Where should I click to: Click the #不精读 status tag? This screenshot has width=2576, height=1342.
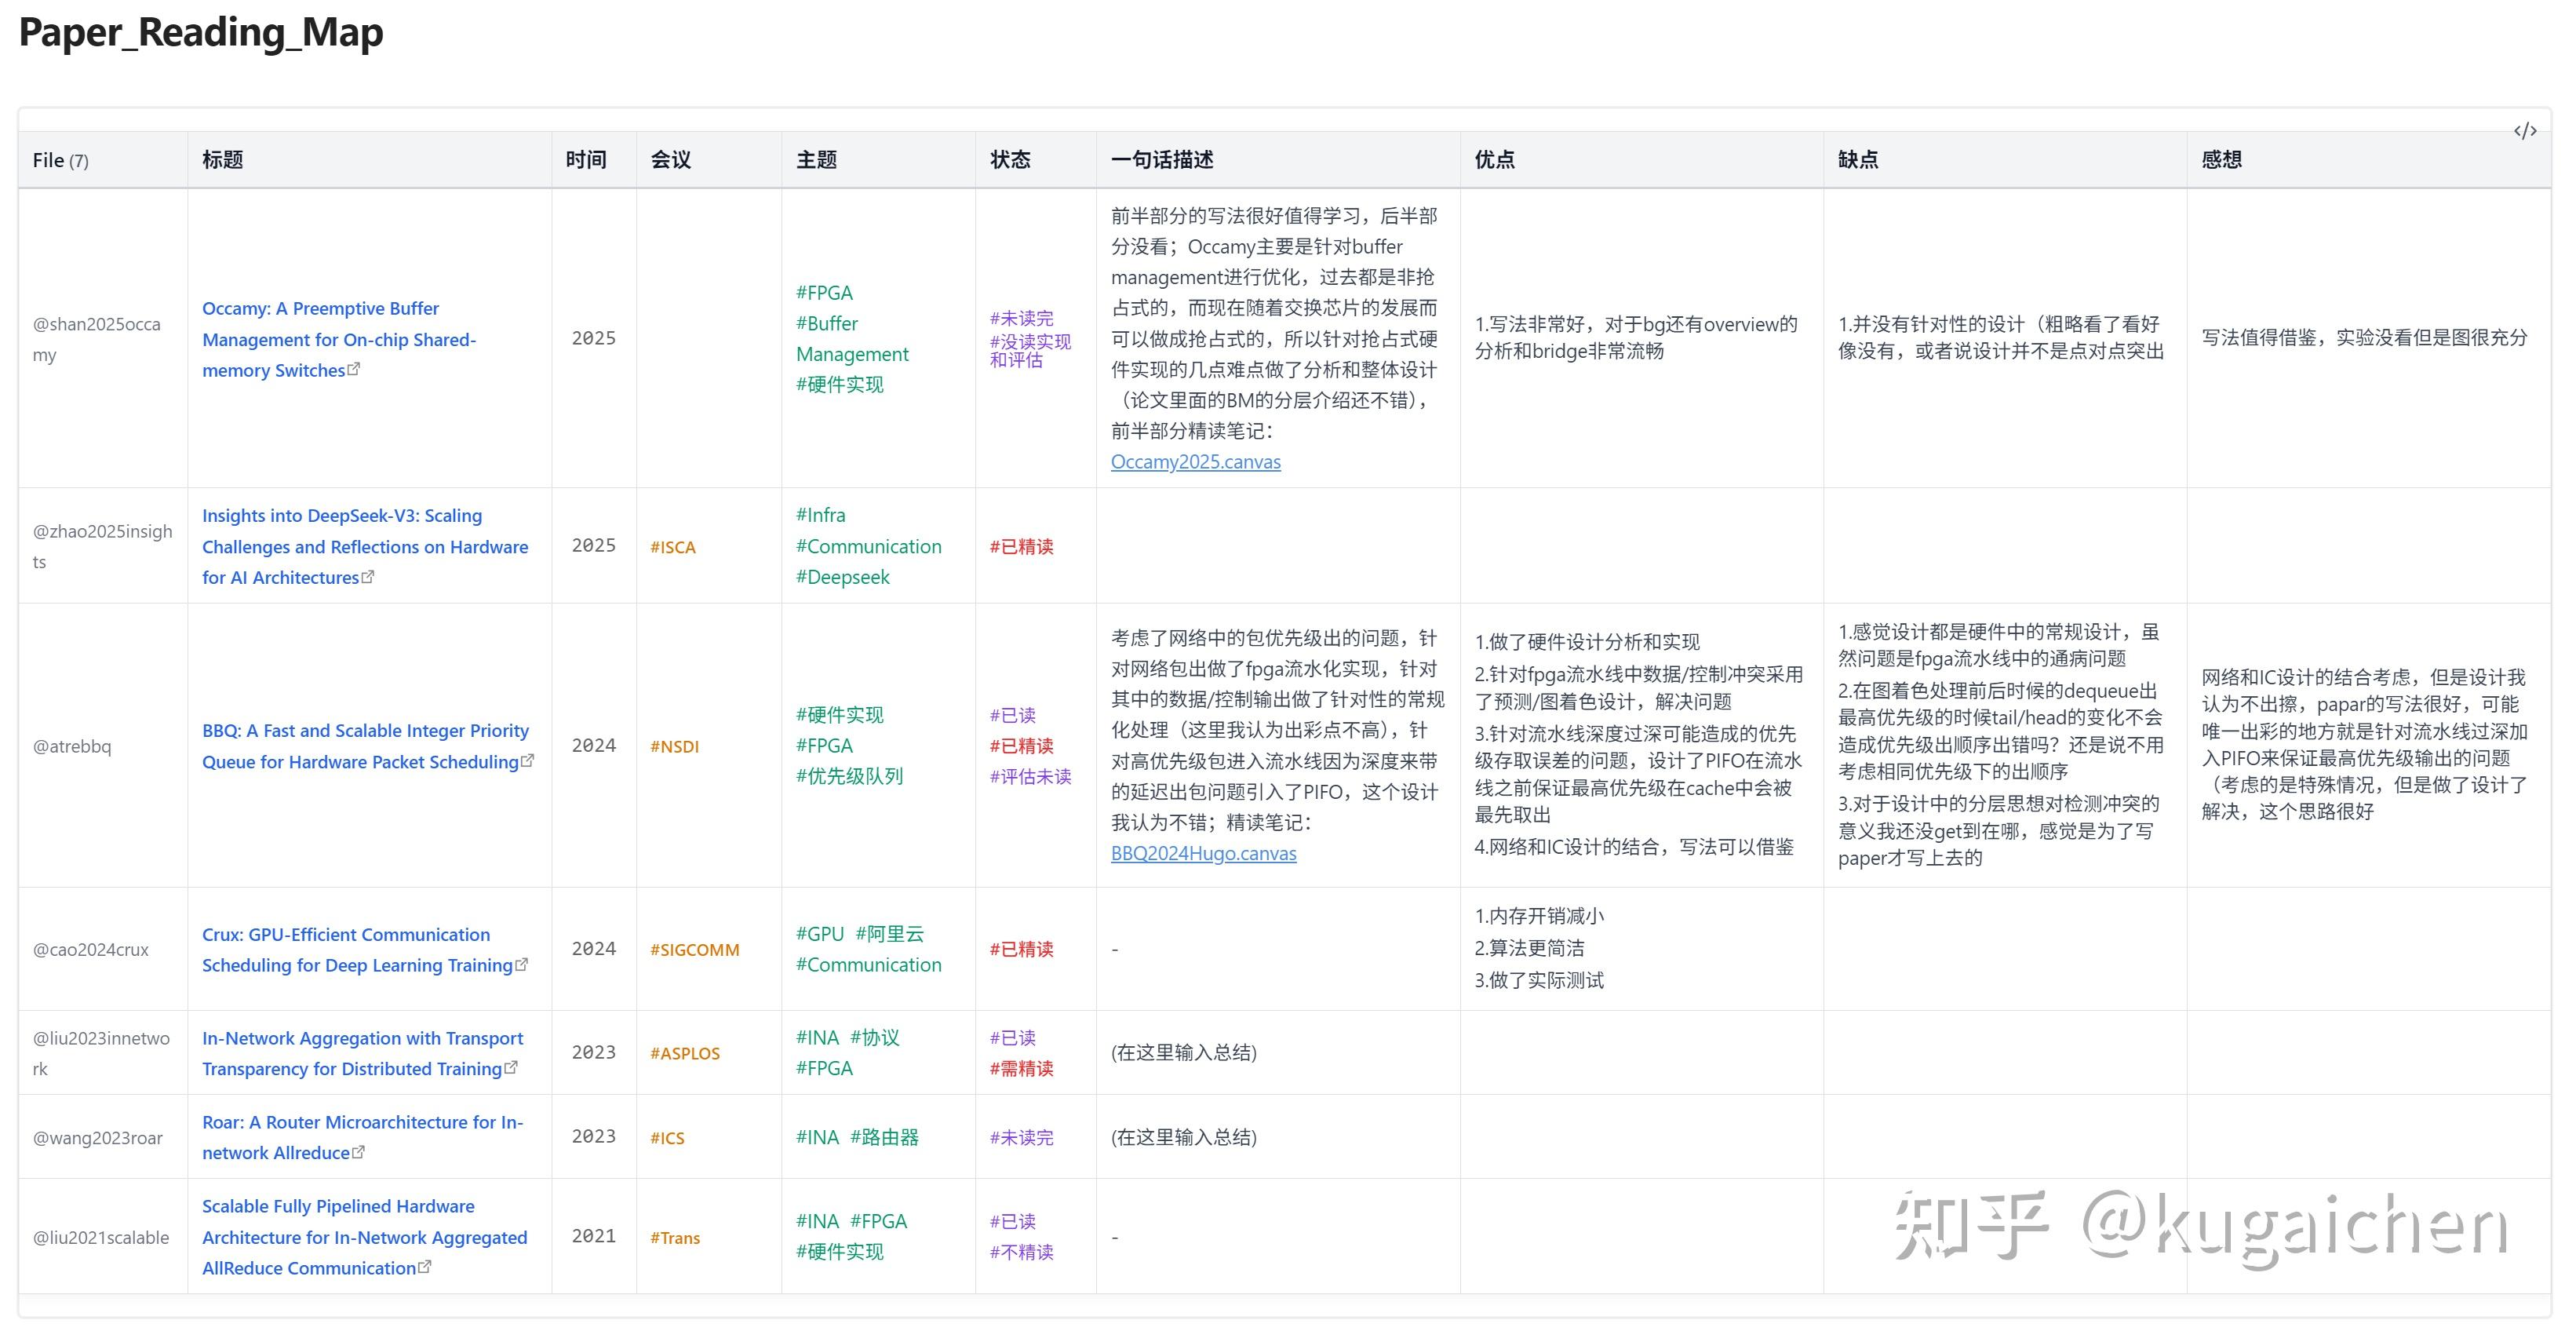pos(1021,1252)
